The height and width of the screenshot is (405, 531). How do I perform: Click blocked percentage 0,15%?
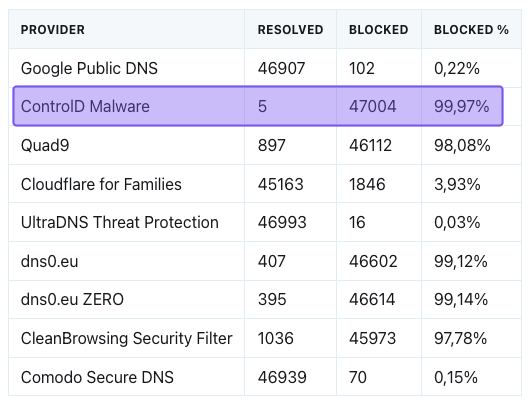pyautogui.click(x=456, y=377)
